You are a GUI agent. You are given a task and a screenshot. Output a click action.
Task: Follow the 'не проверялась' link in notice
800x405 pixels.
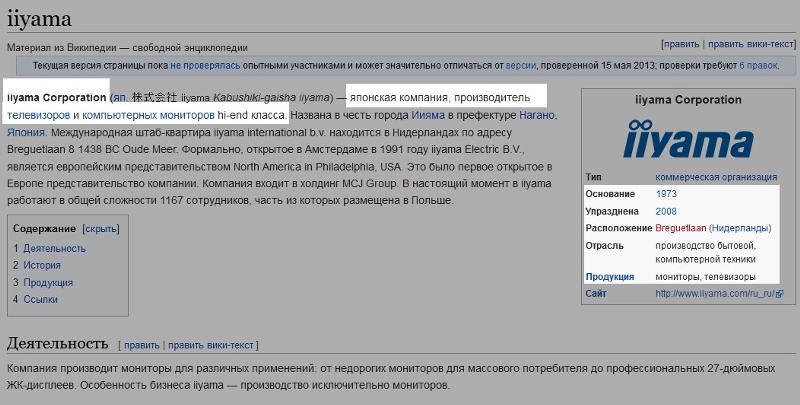(x=205, y=65)
